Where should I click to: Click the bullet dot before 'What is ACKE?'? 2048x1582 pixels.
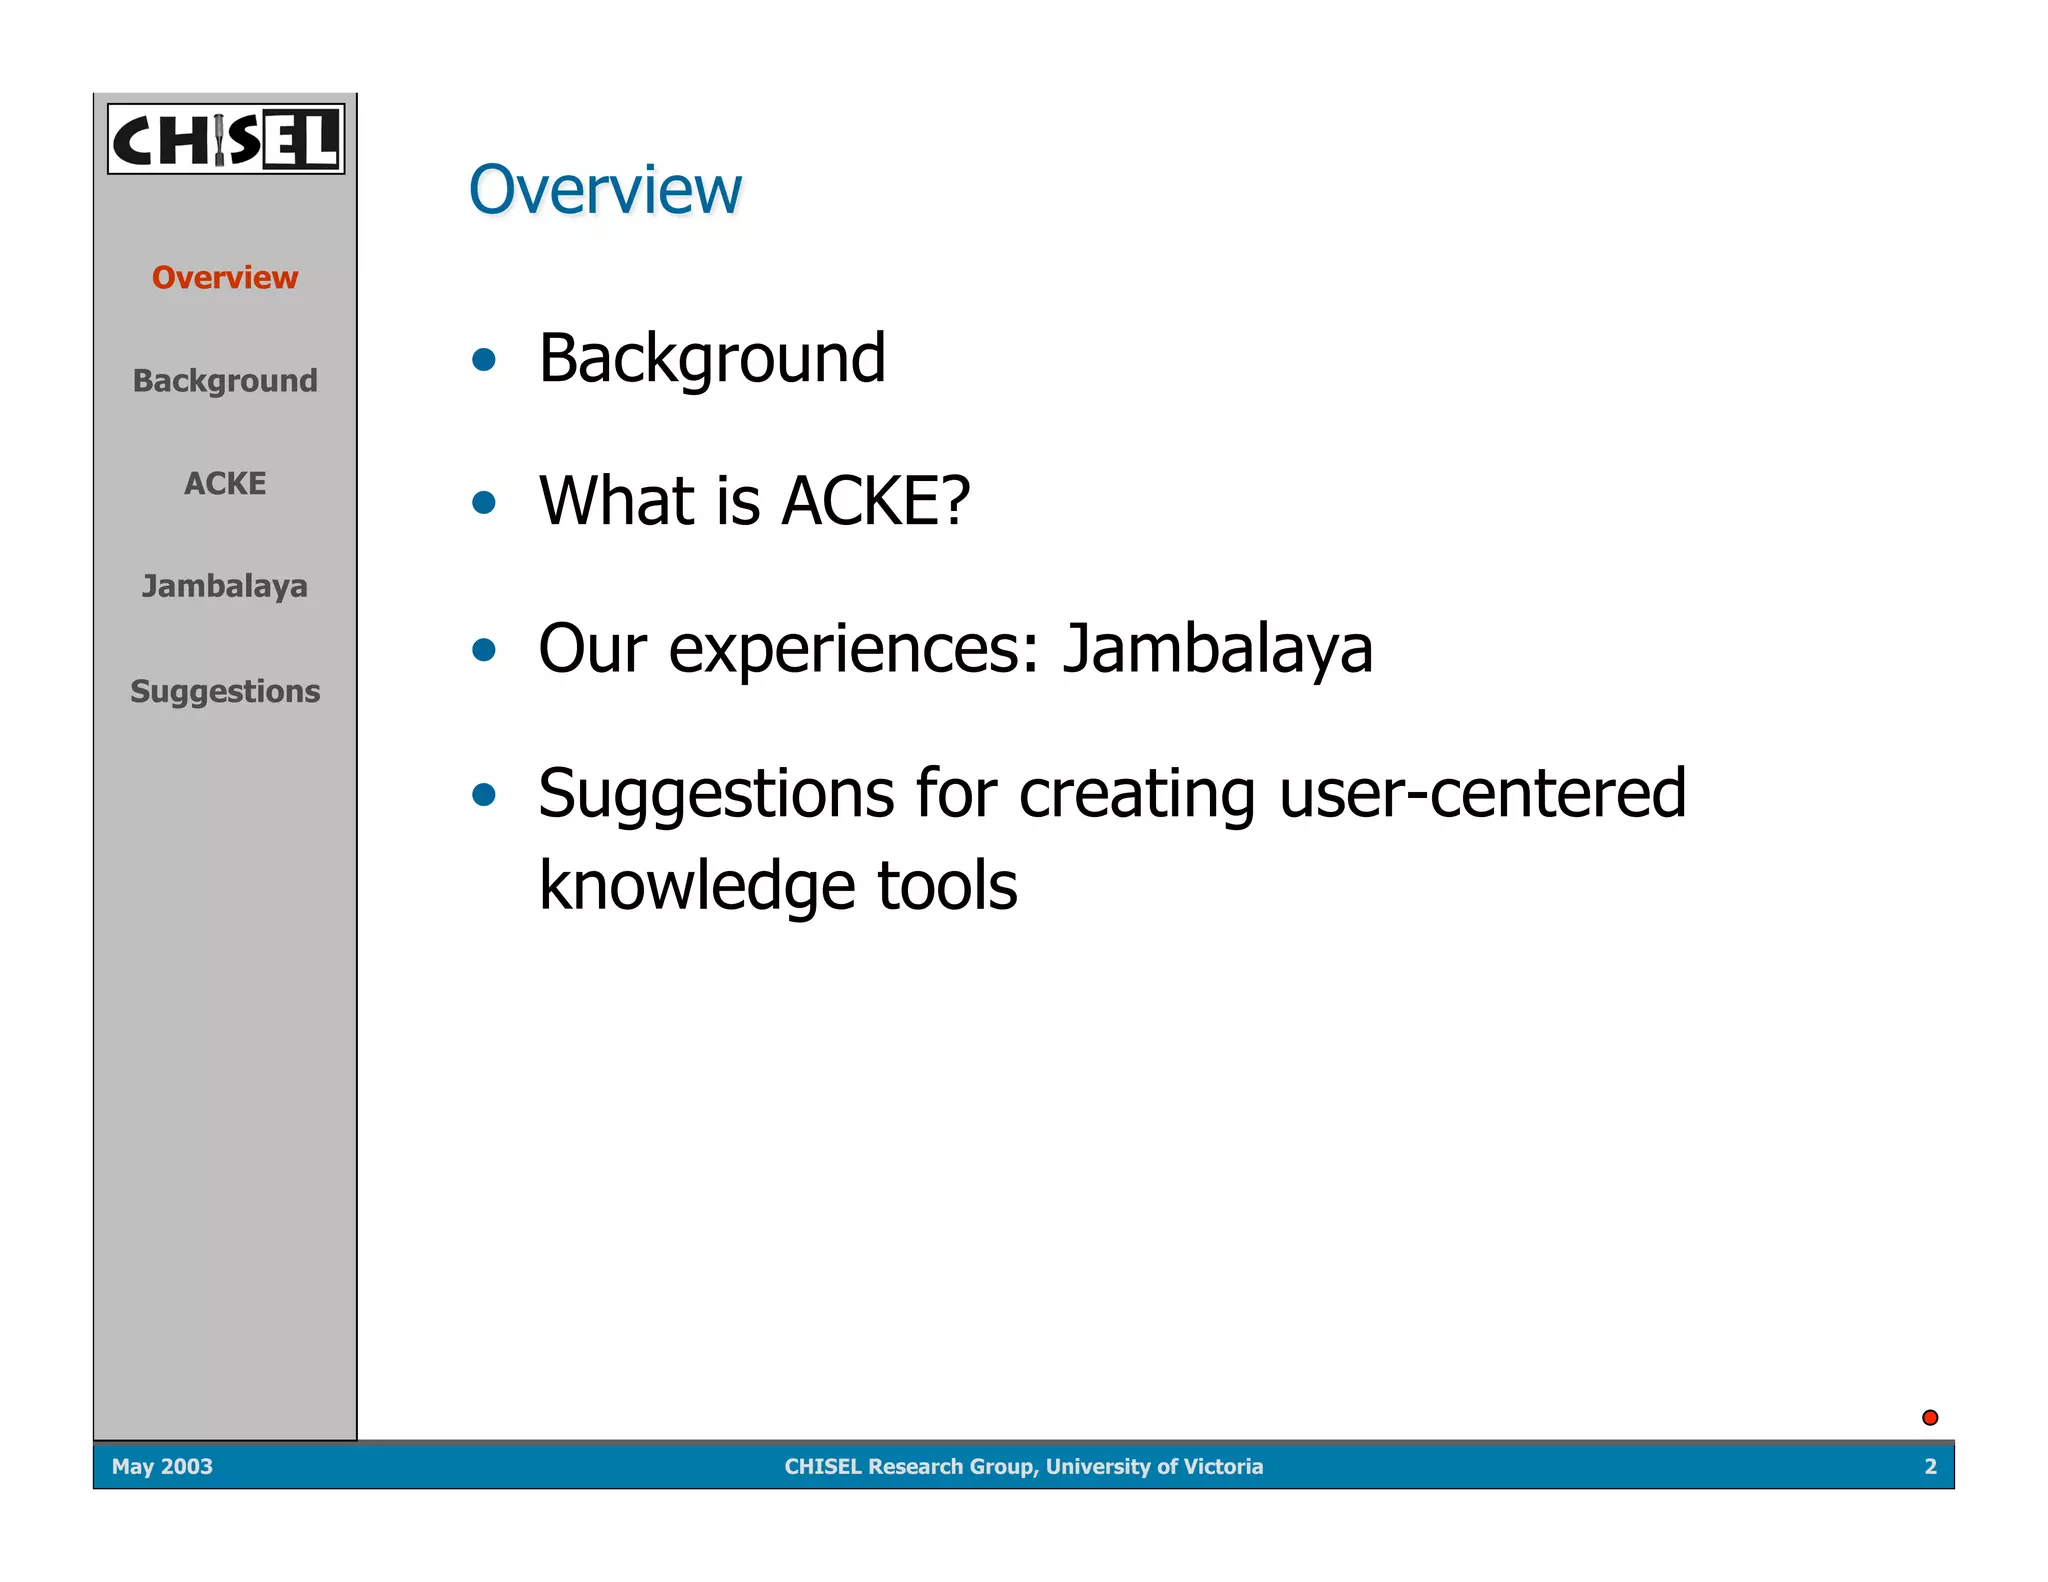[484, 502]
